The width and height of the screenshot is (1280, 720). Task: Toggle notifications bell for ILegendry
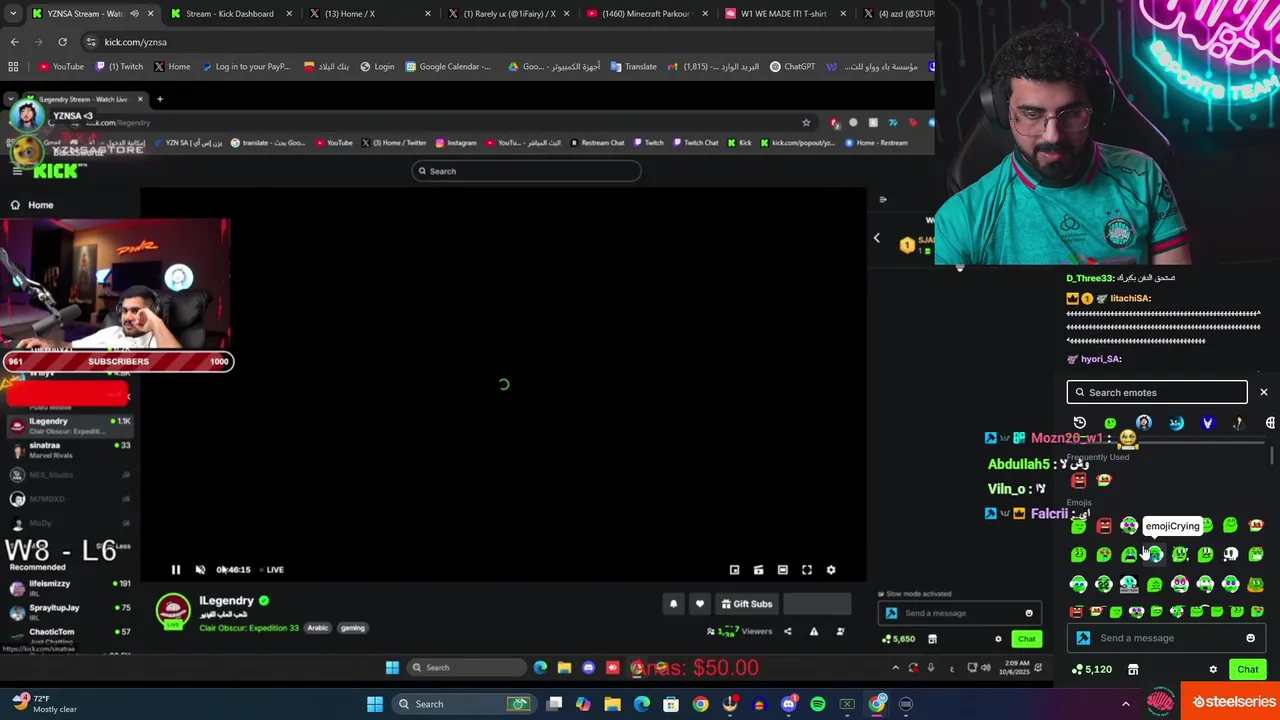click(673, 604)
